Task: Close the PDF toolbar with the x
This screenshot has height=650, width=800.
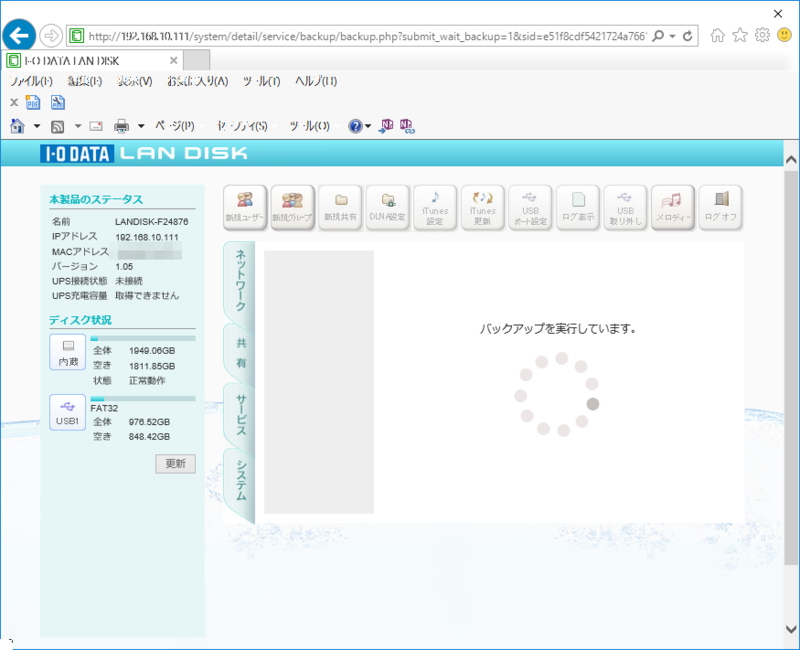Action: tap(14, 103)
